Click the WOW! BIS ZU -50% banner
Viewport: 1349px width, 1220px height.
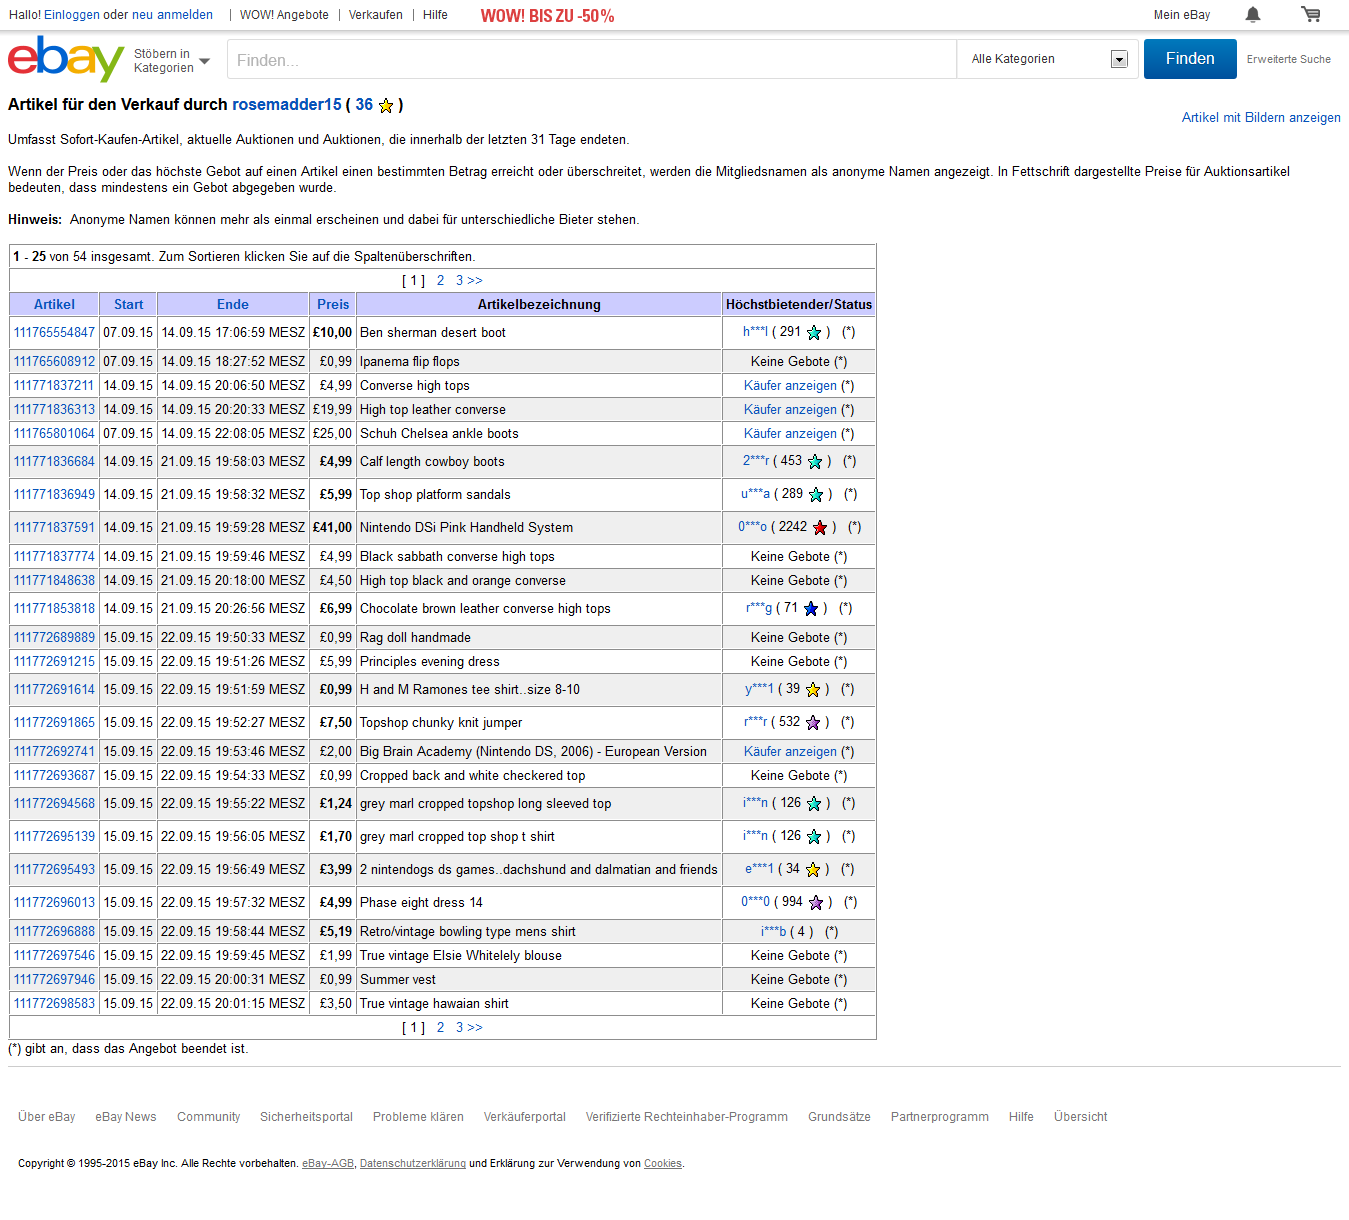547,16
